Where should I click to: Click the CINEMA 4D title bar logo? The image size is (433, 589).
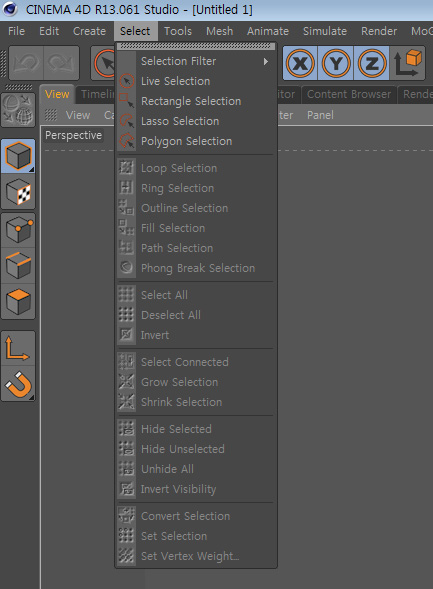pyautogui.click(x=9, y=9)
